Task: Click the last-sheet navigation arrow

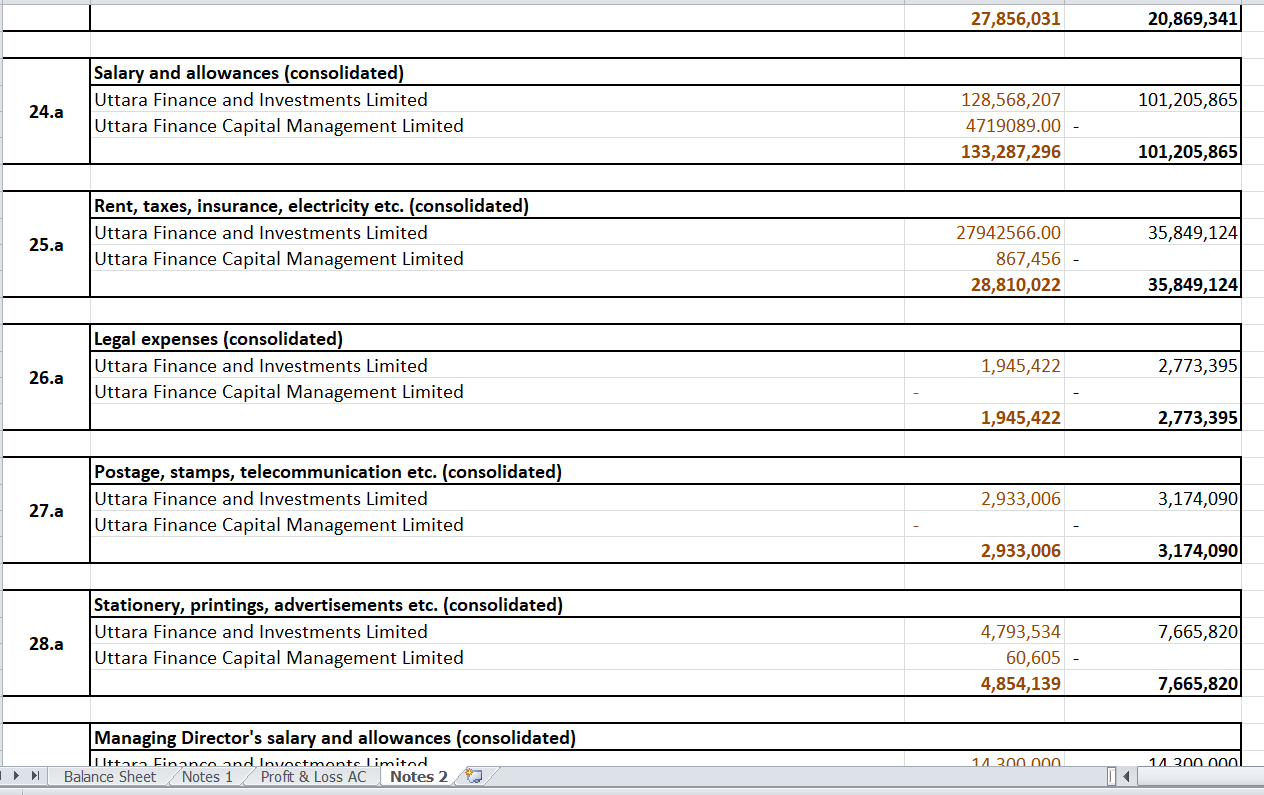Action: point(37,776)
